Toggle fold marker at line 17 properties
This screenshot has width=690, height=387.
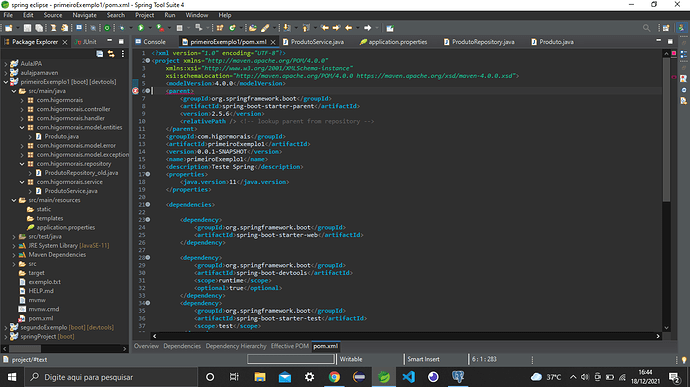click(148, 174)
